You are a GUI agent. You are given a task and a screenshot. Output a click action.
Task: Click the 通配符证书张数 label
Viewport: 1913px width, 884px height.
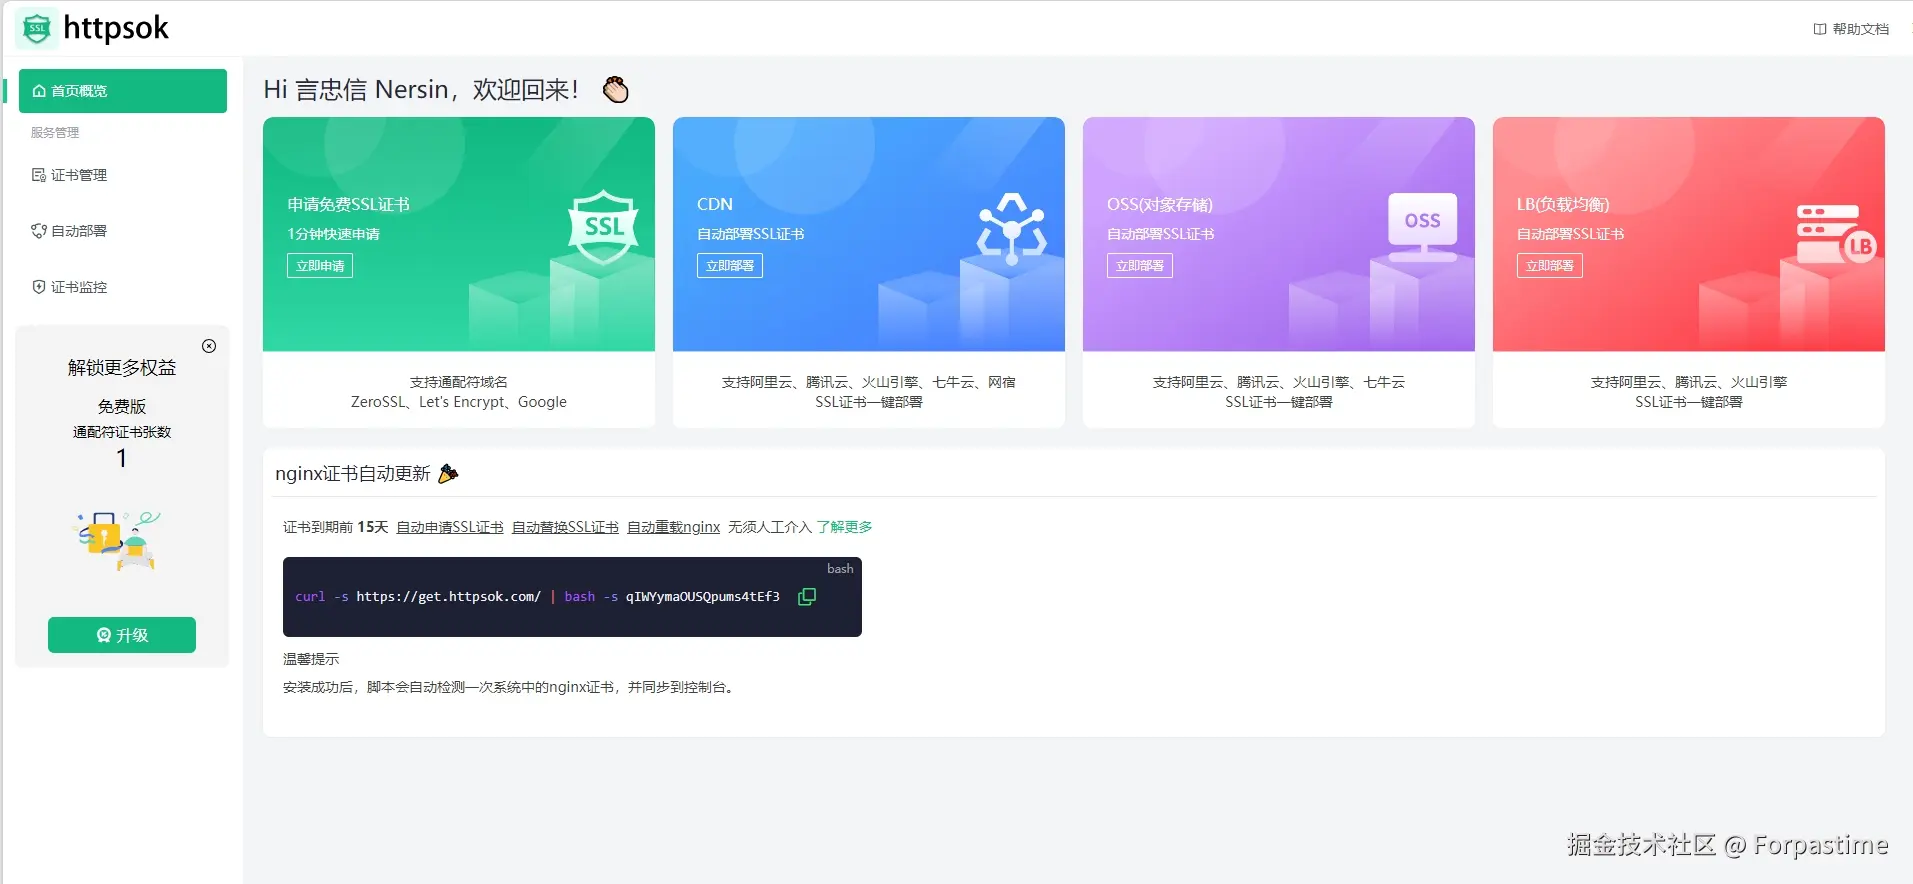(122, 432)
